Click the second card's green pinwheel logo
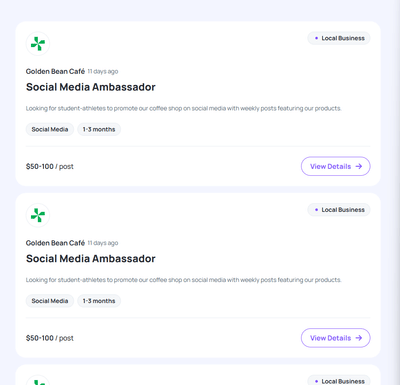 pyautogui.click(x=38, y=215)
